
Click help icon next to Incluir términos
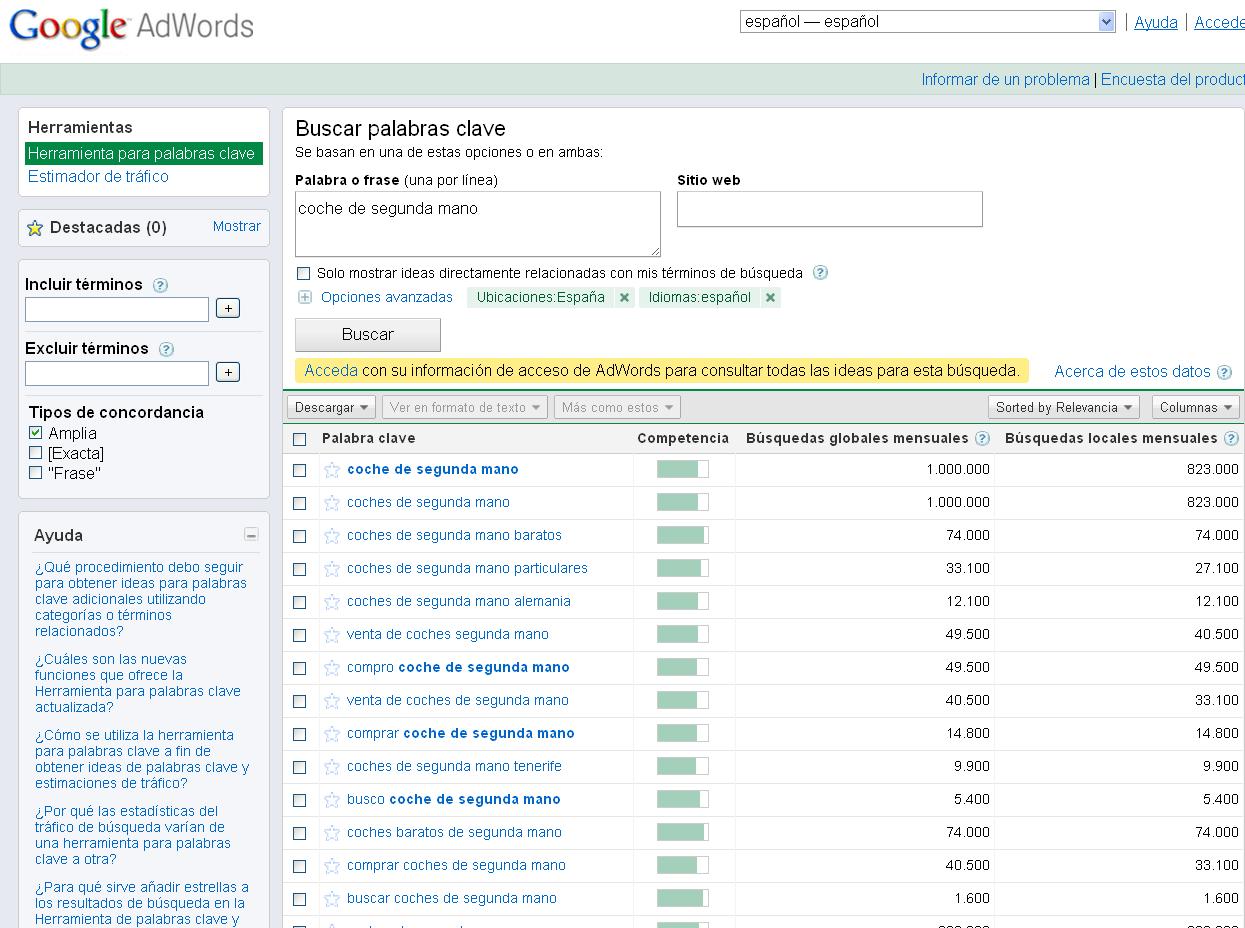(160, 285)
